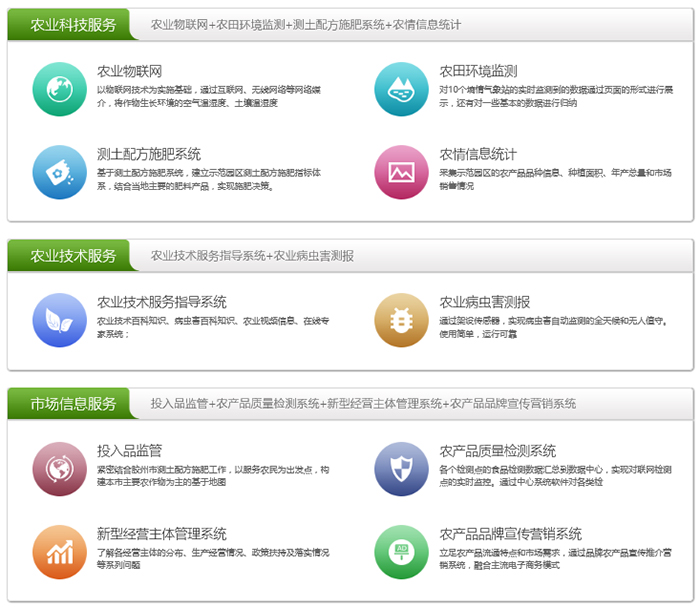The image size is (700, 608).
Task: Click the description text under 新型经营主体管理系统
Action: 213,559
